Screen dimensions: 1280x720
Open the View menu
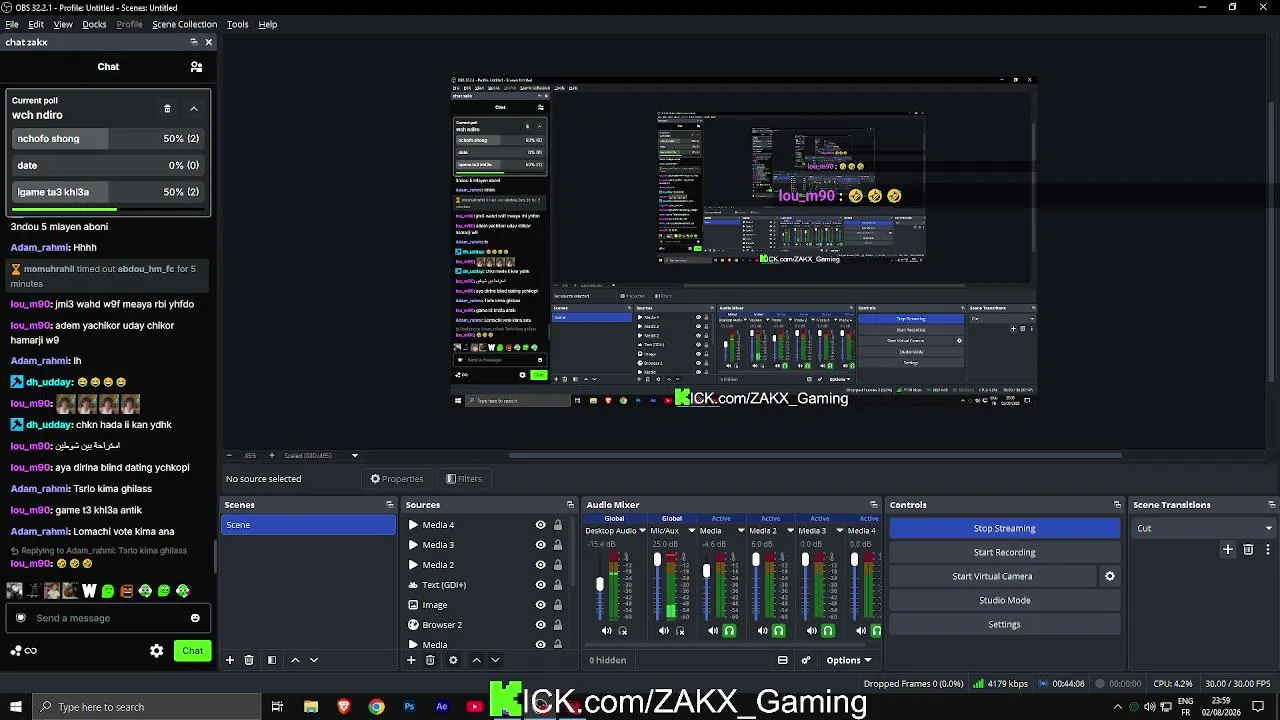pos(63,24)
